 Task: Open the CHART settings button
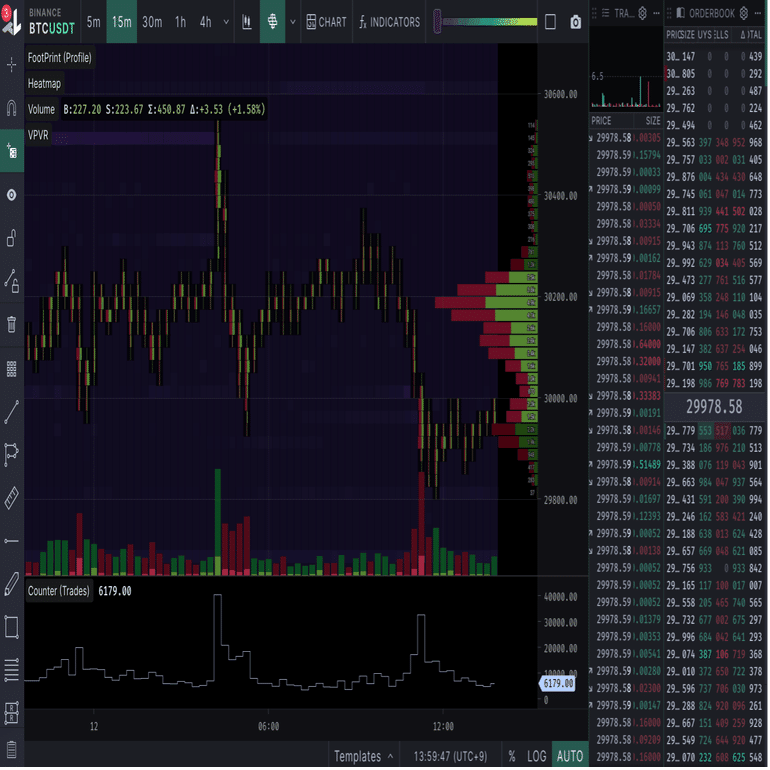[x=327, y=22]
